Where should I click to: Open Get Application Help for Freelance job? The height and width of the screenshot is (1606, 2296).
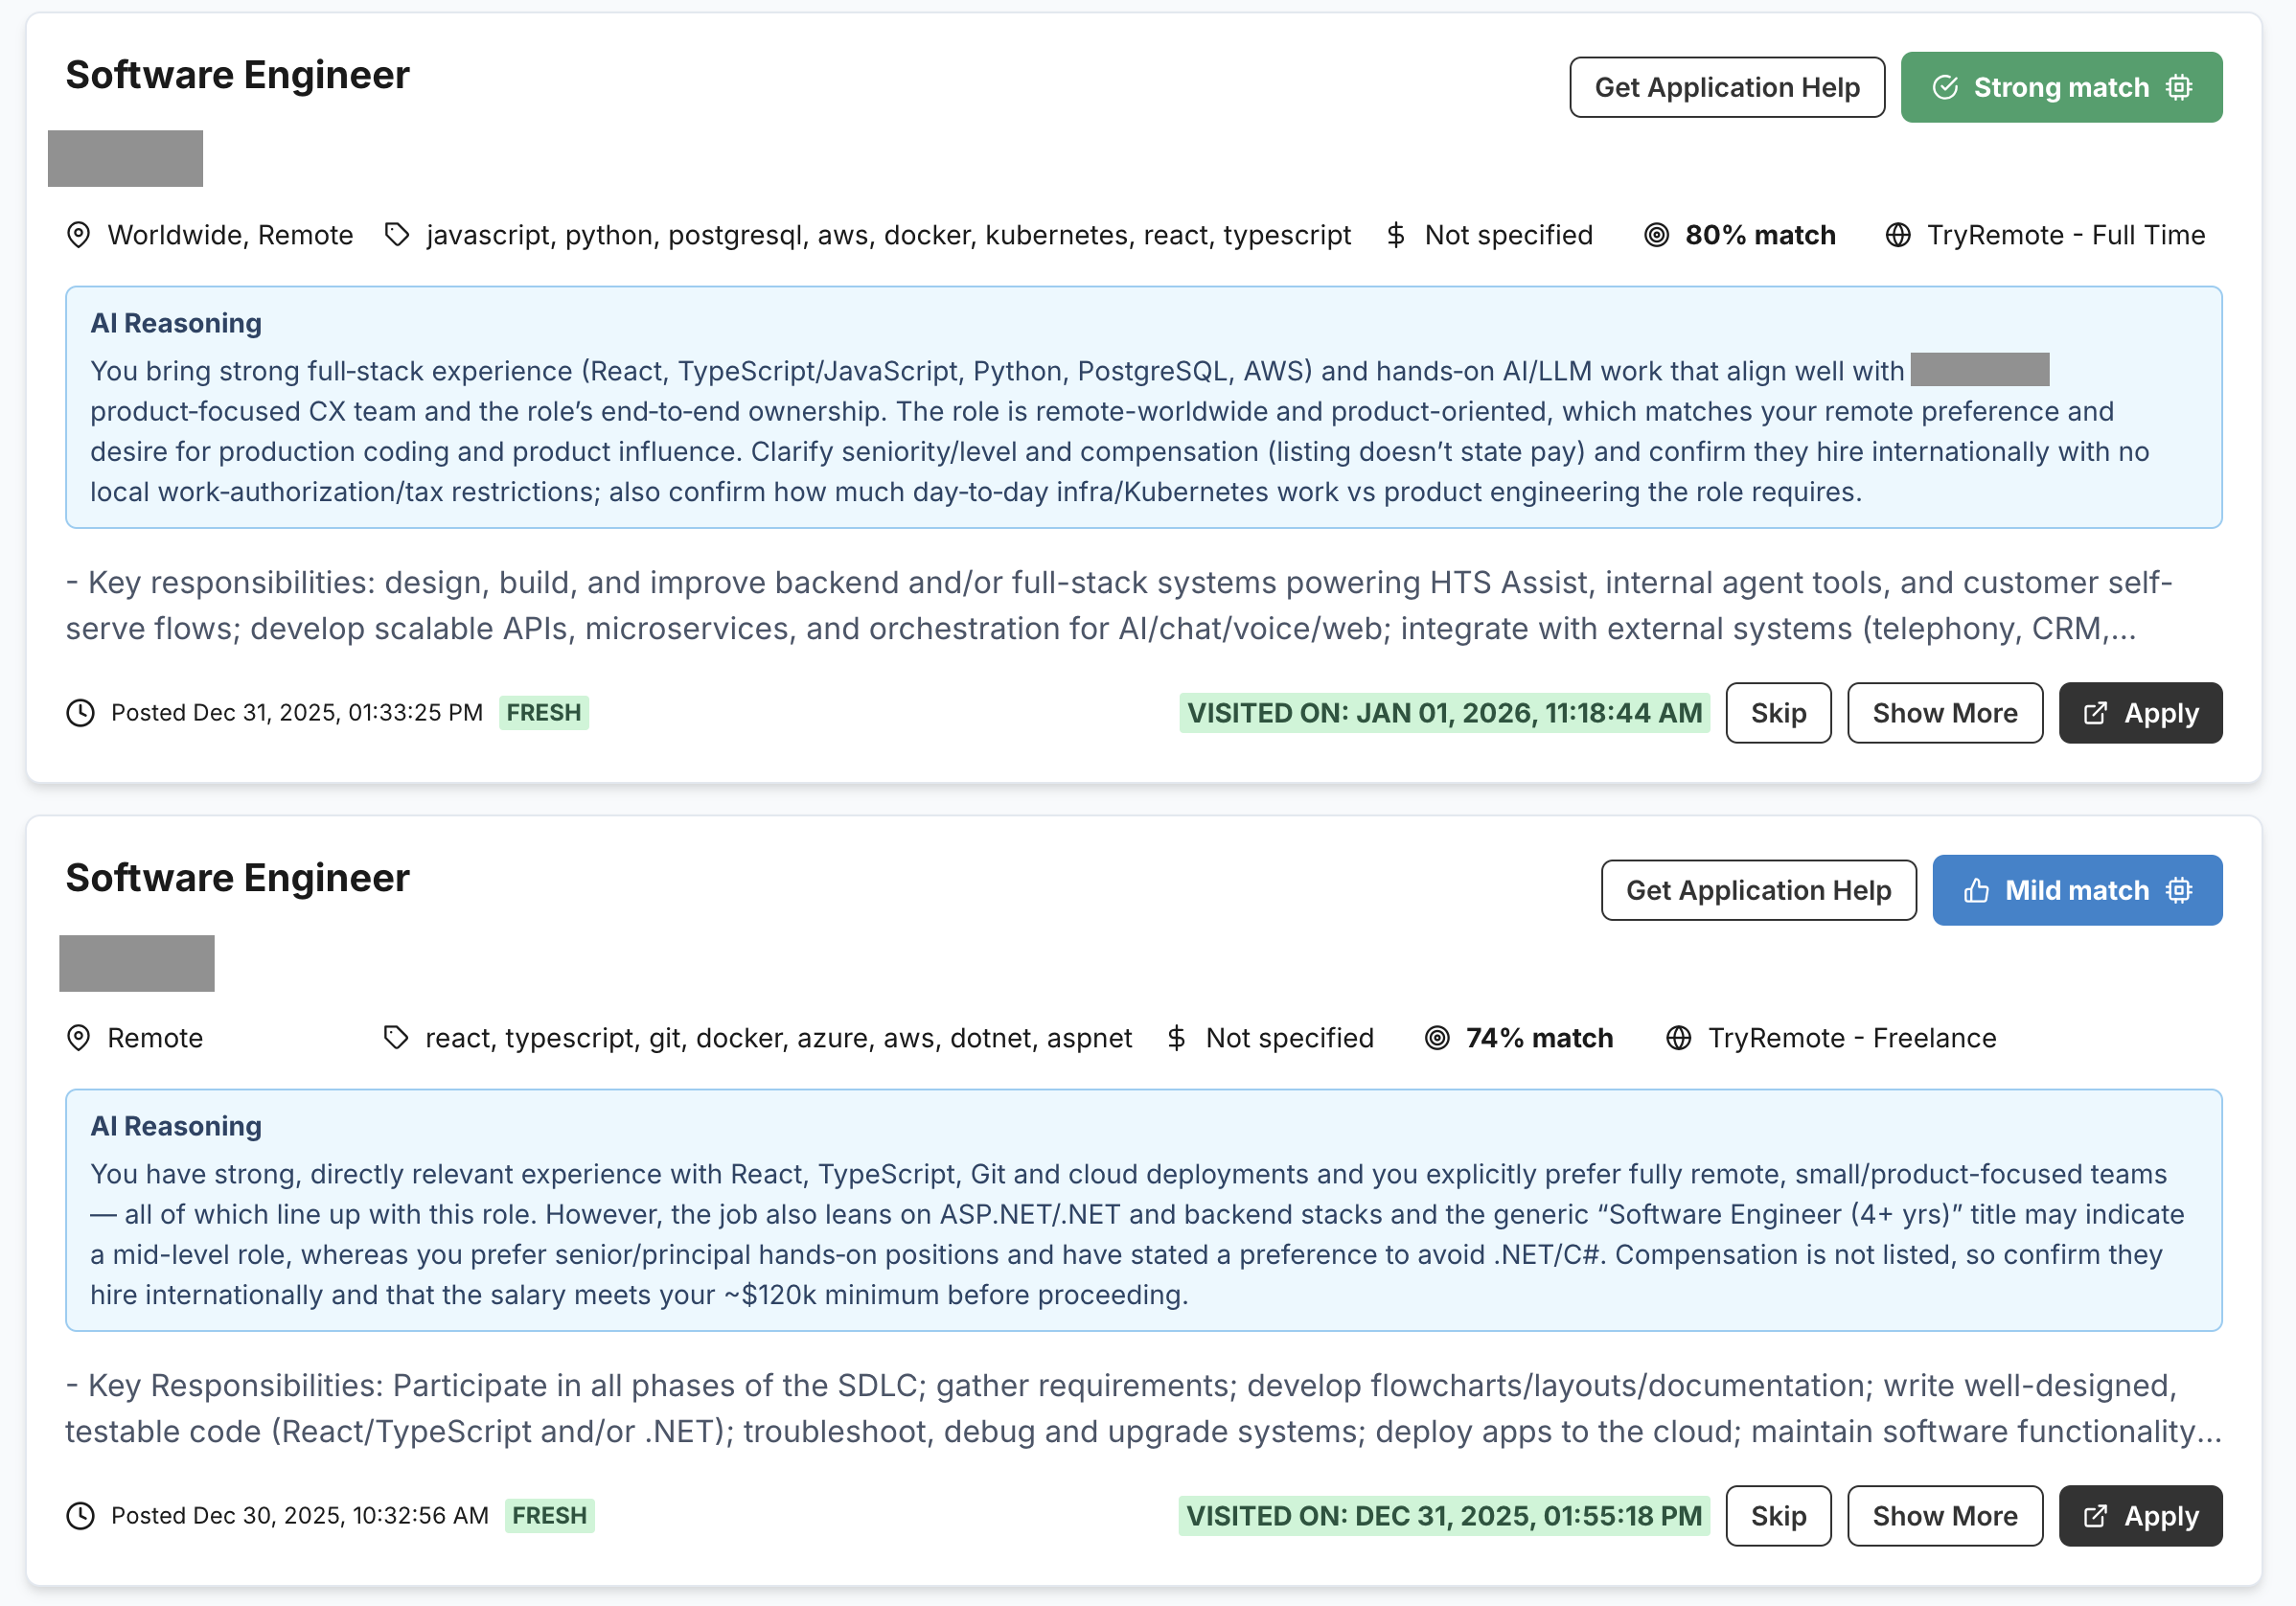(1758, 890)
